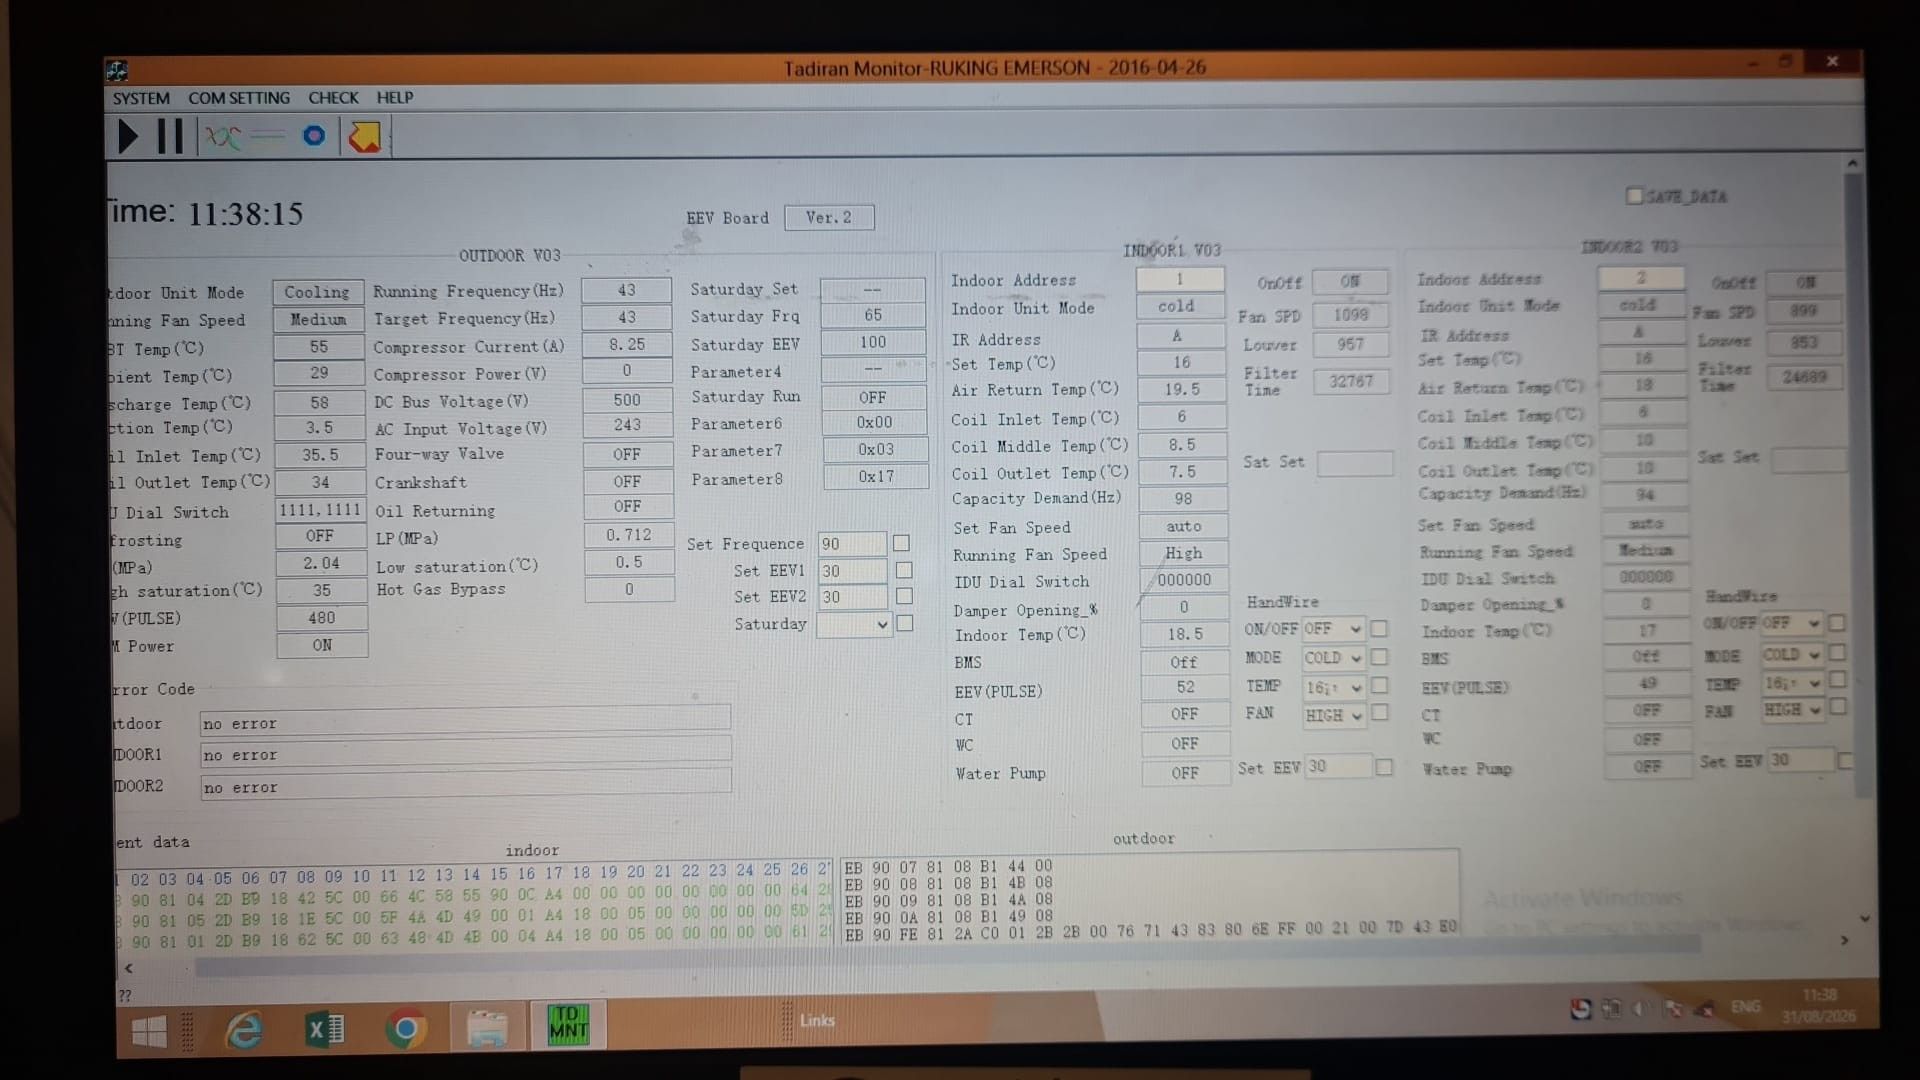The height and width of the screenshot is (1080, 1920).
Task: Open the HELP menu
Action: click(395, 98)
